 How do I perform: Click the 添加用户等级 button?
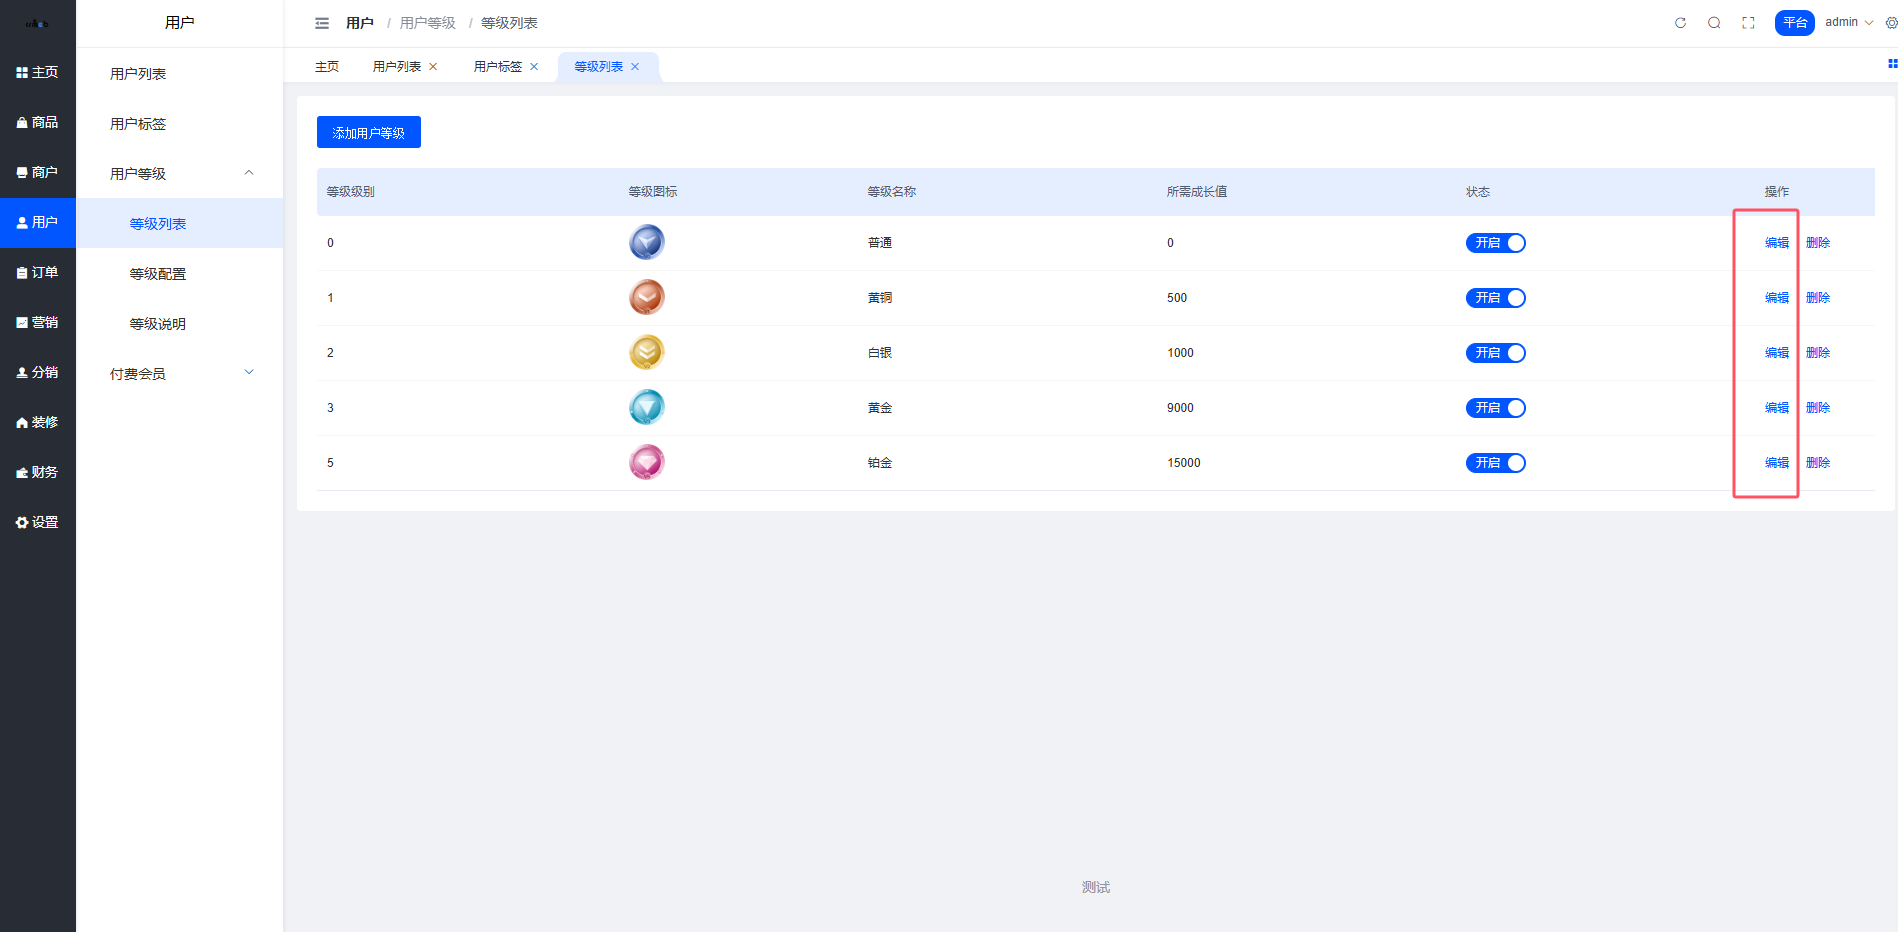[x=368, y=132]
